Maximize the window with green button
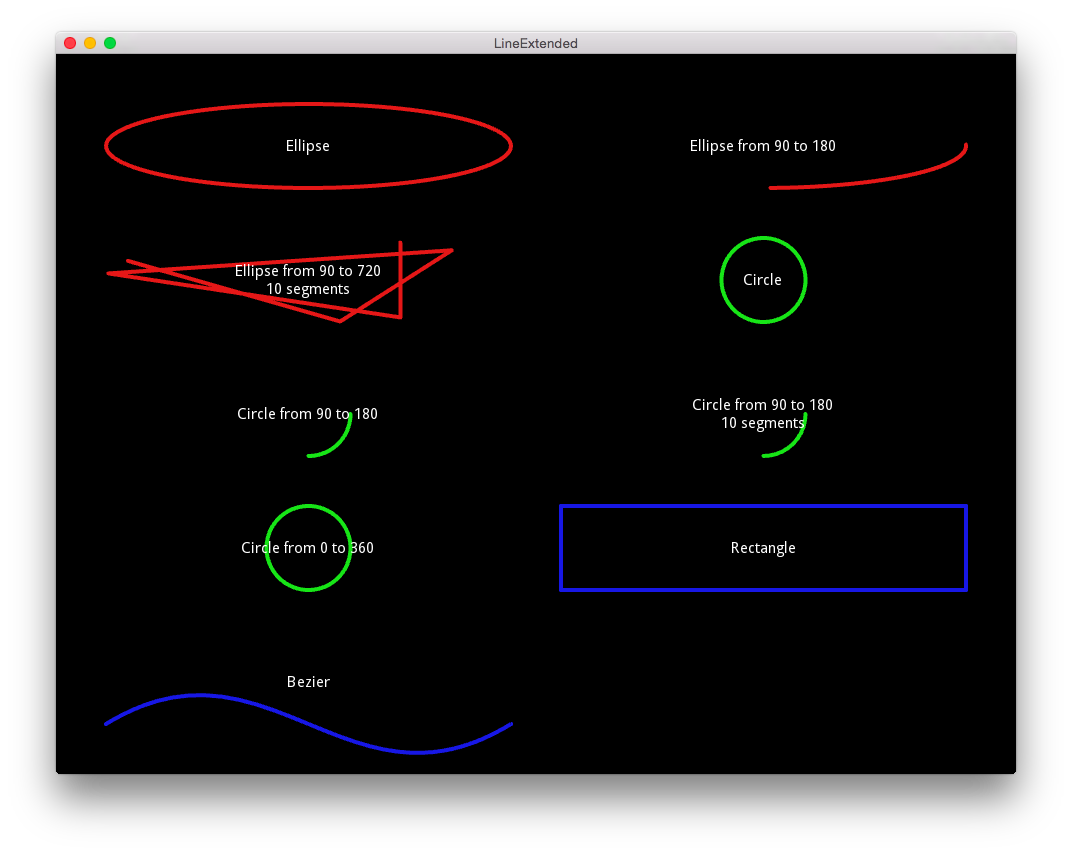The height and width of the screenshot is (854, 1072). tap(110, 43)
